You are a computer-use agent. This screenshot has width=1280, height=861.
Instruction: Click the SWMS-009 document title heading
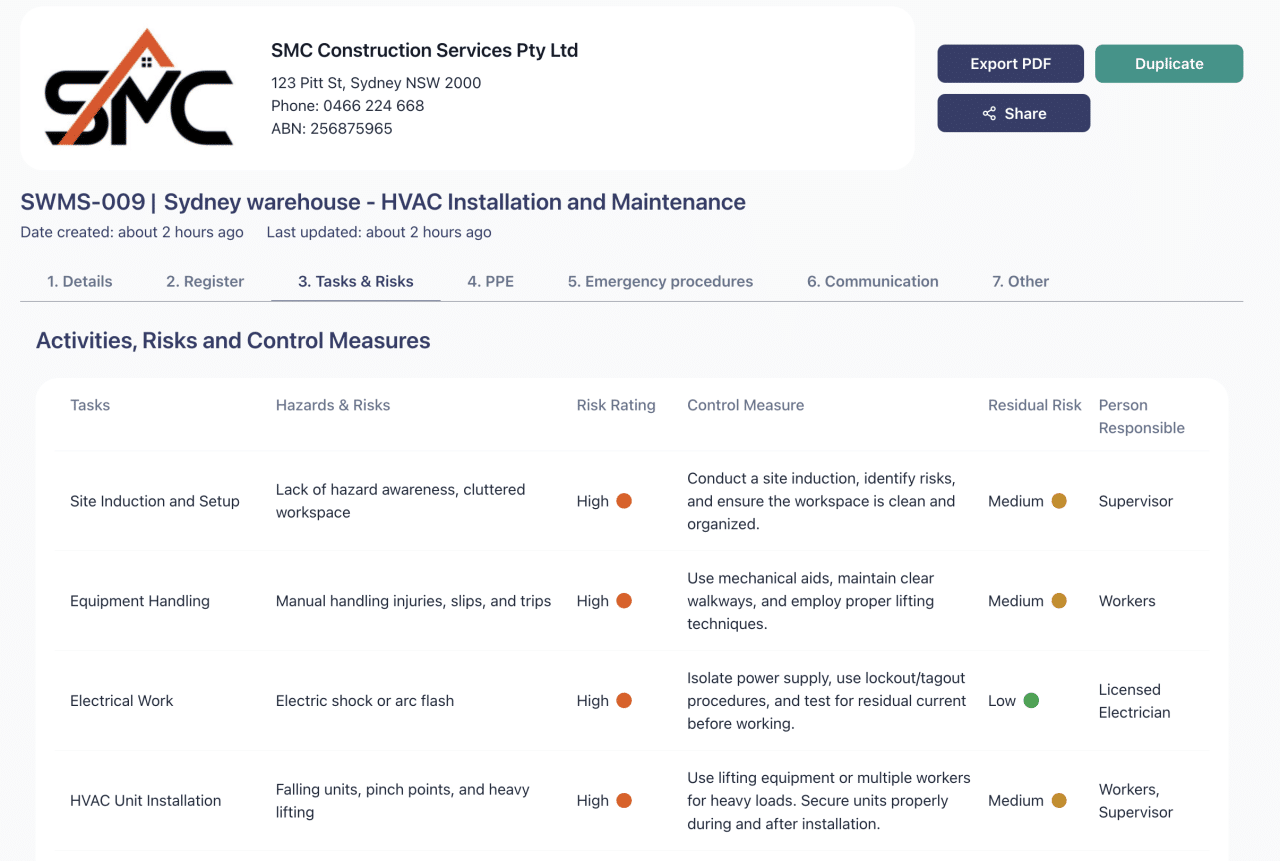tap(383, 202)
